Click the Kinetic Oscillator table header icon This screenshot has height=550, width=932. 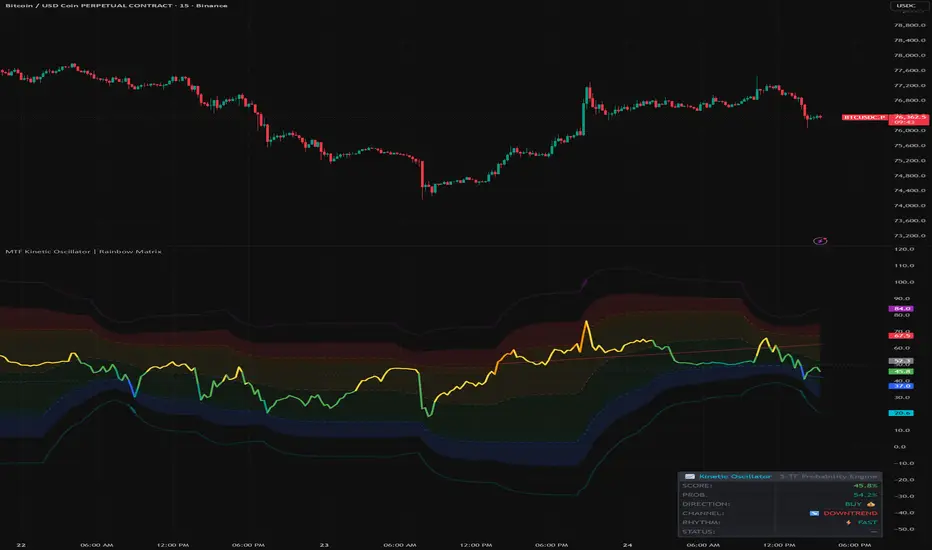point(689,476)
